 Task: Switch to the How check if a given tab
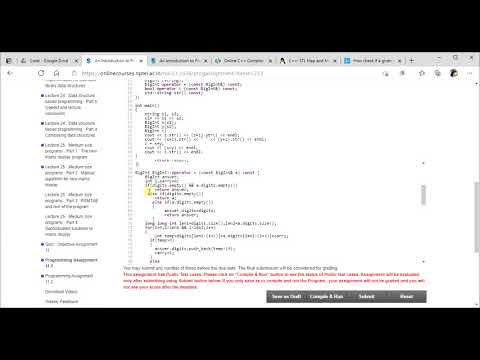coord(373,61)
